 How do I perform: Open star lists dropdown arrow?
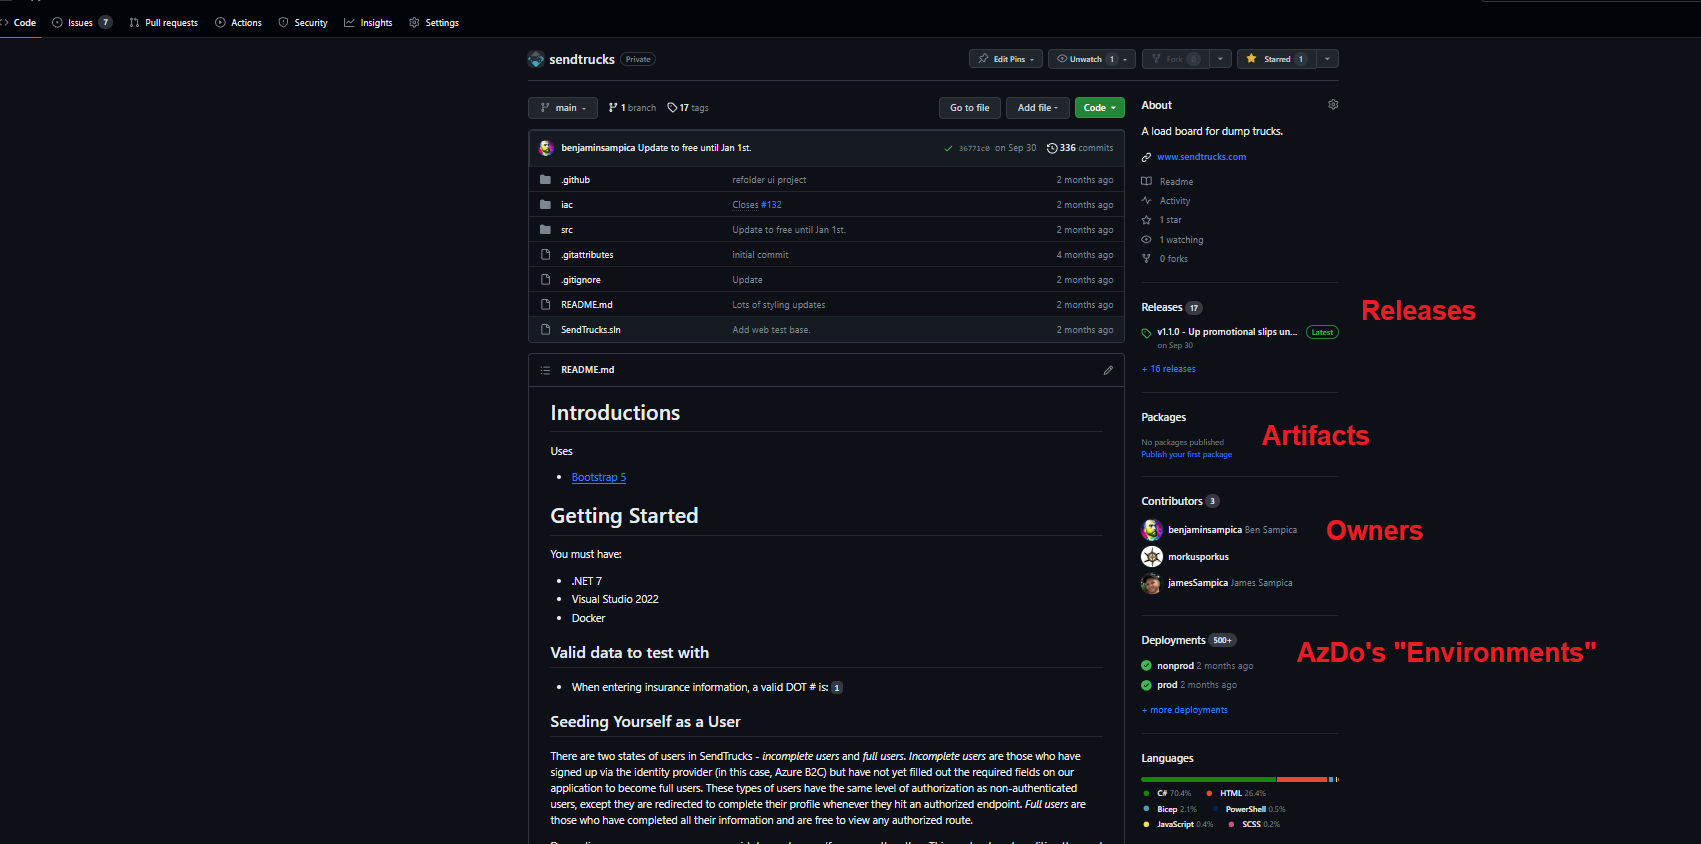click(1327, 59)
